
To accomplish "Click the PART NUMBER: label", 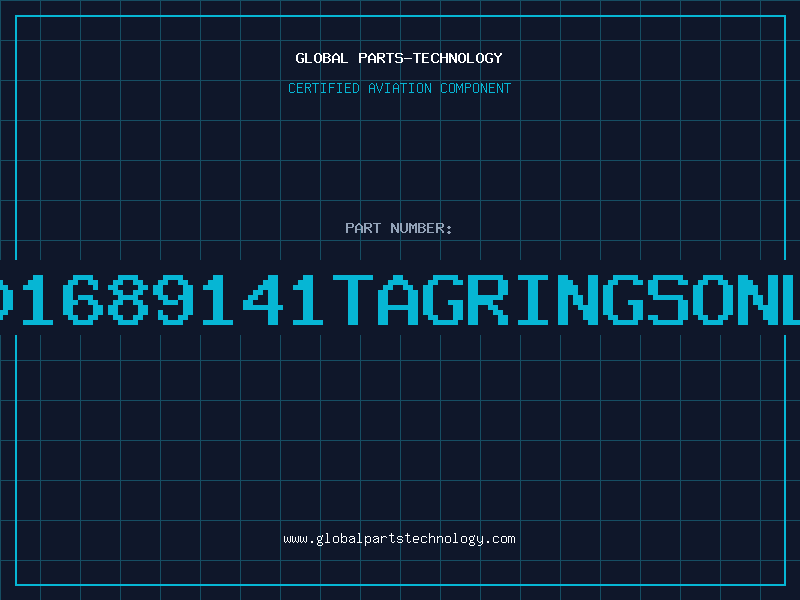I will [399, 228].
